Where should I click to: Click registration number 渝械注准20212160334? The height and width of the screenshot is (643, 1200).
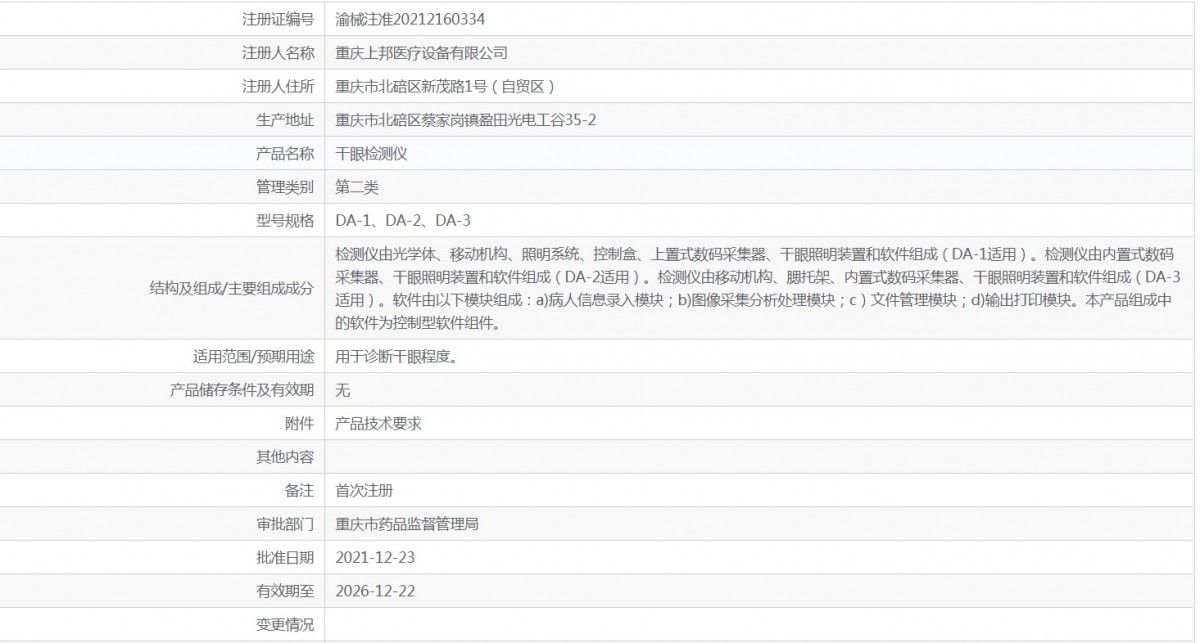coord(411,19)
